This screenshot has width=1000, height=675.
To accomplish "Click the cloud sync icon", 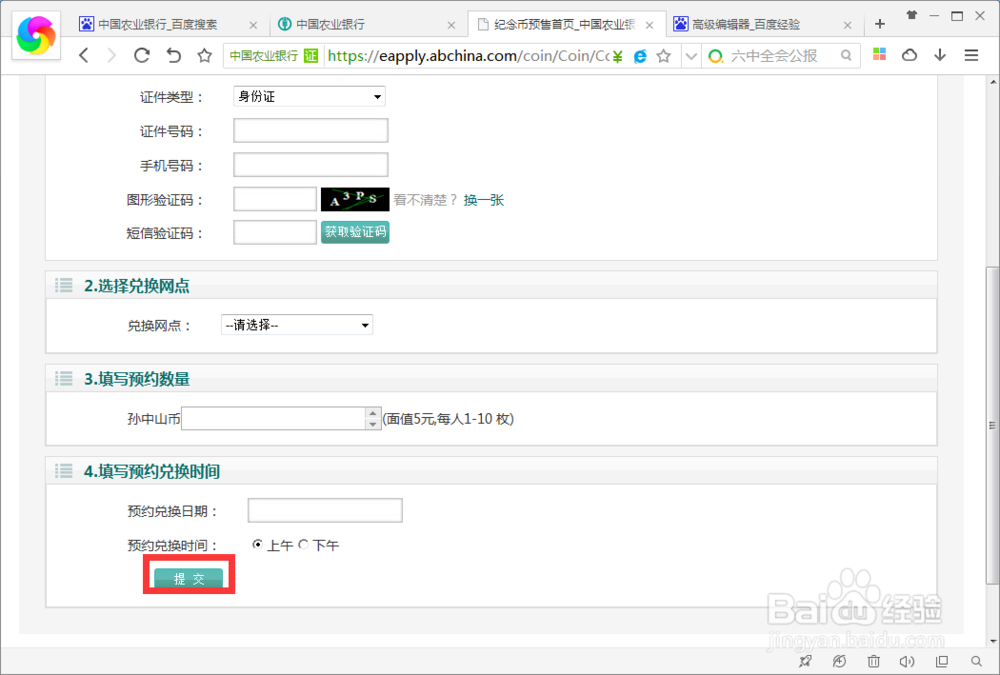I will click(909, 55).
